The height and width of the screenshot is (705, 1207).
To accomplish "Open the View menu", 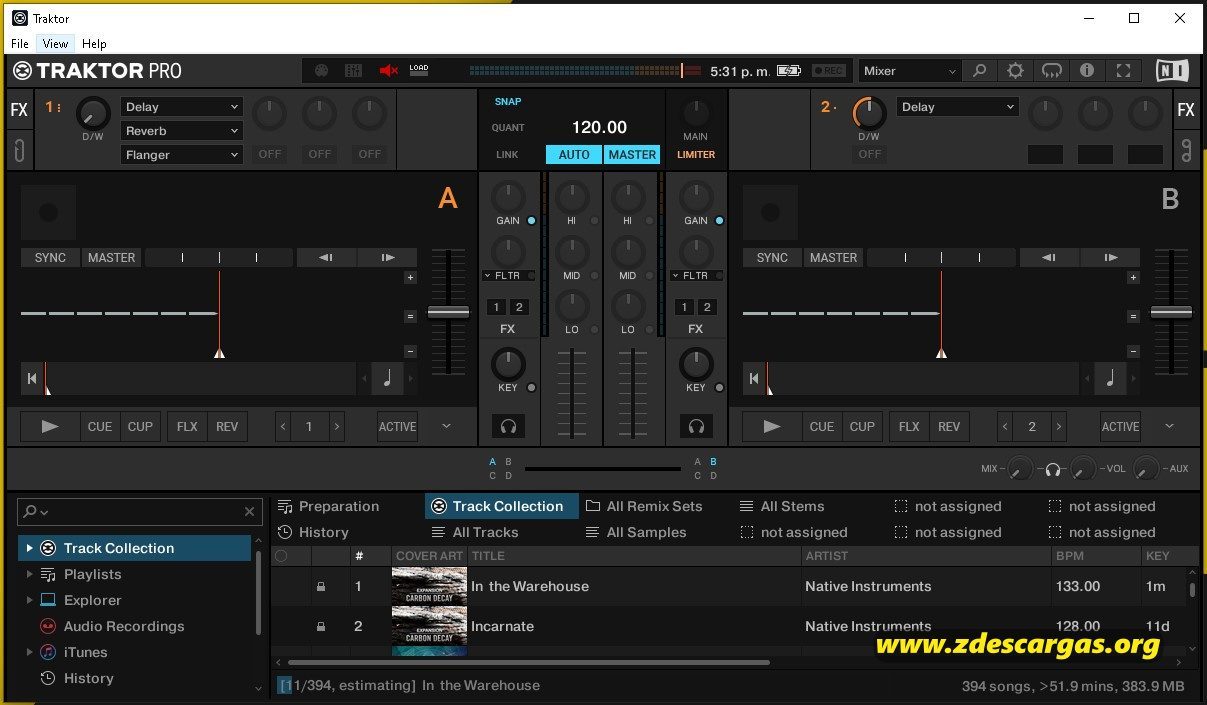I will pyautogui.click(x=55, y=44).
